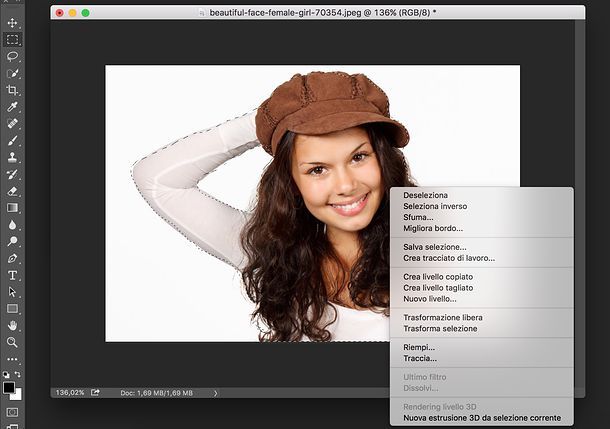Select the Rectangular Marquee tool
This screenshot has width=610, height=429.
click(x=13, y=40)
